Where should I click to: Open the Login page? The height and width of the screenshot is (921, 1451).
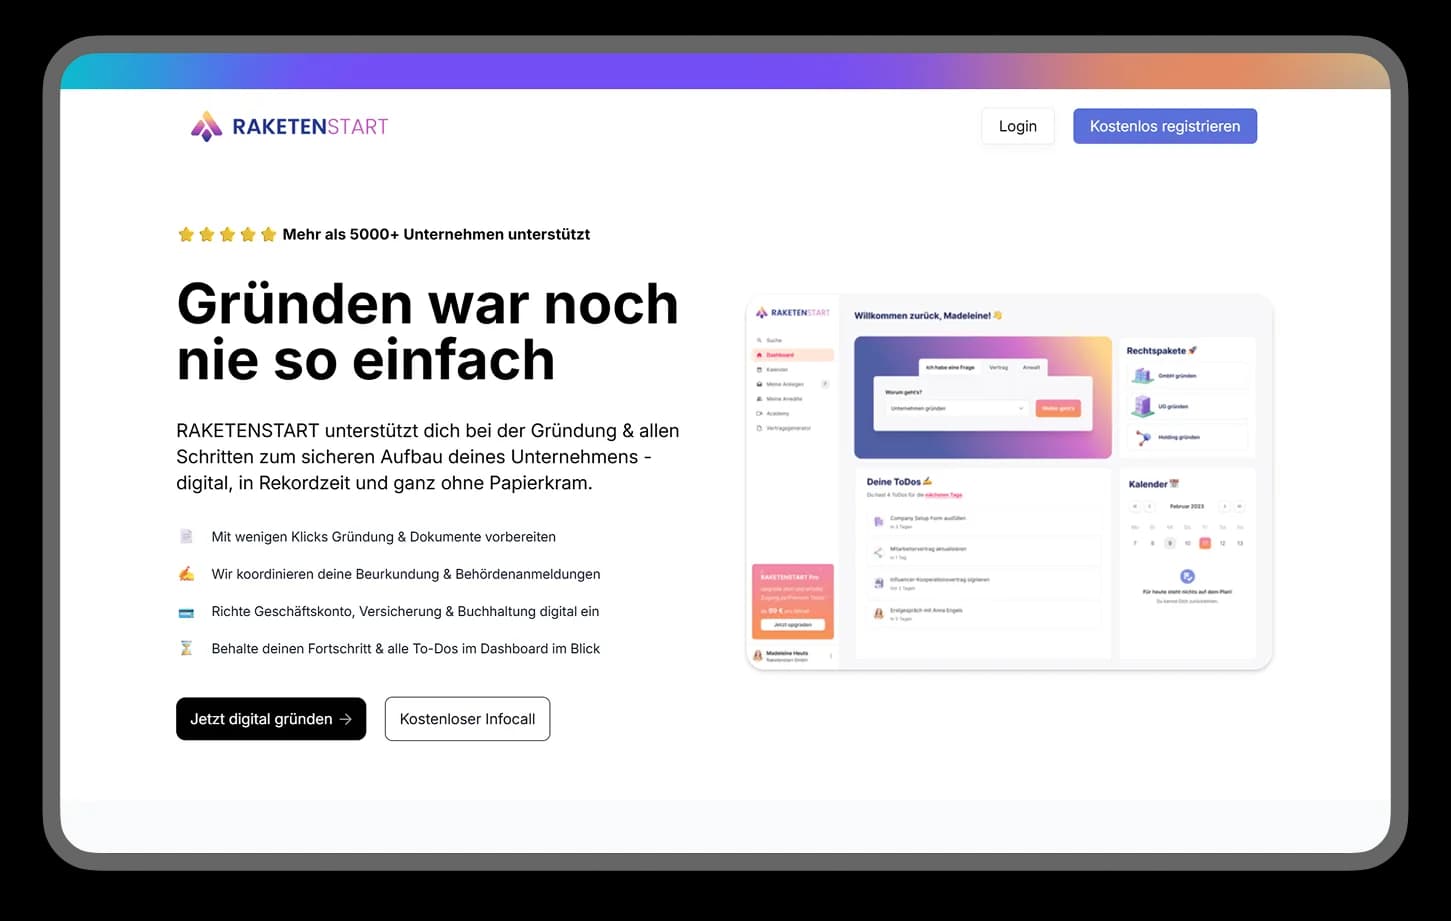(1017, 126)
